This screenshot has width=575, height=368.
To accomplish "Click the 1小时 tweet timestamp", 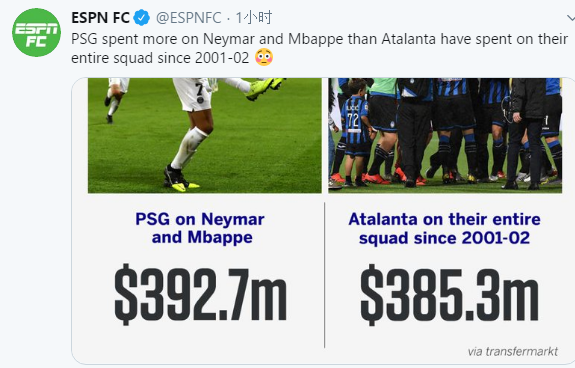I will tap(254, 18).
